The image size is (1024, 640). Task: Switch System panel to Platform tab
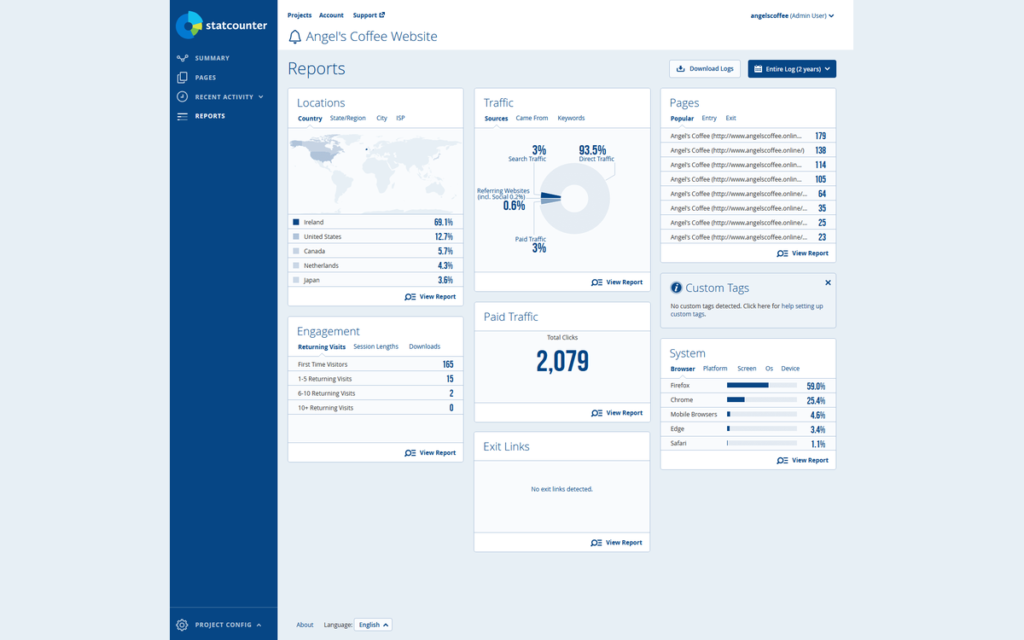click(x=714, y=368)
